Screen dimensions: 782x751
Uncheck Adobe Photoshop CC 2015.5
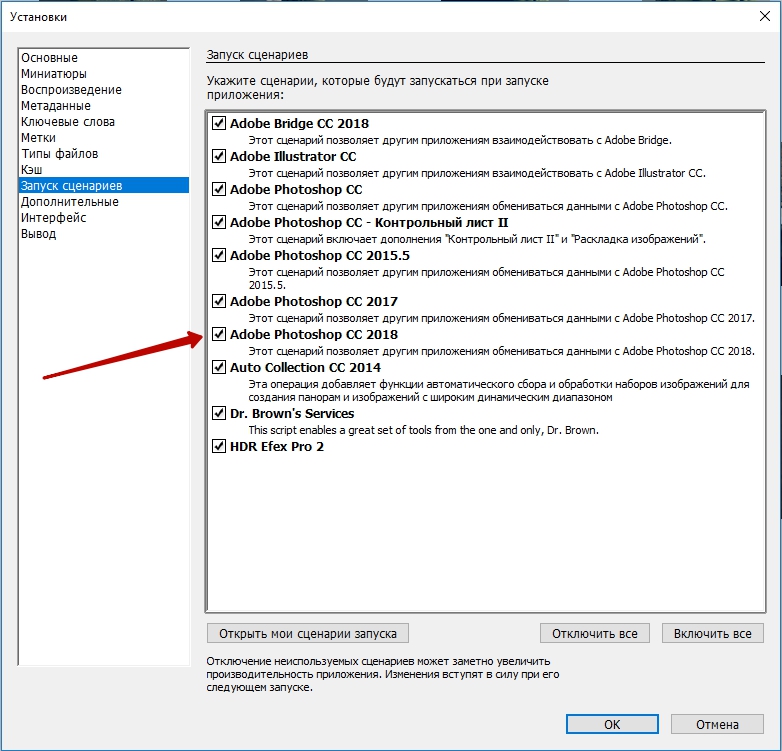coord(219,255)
